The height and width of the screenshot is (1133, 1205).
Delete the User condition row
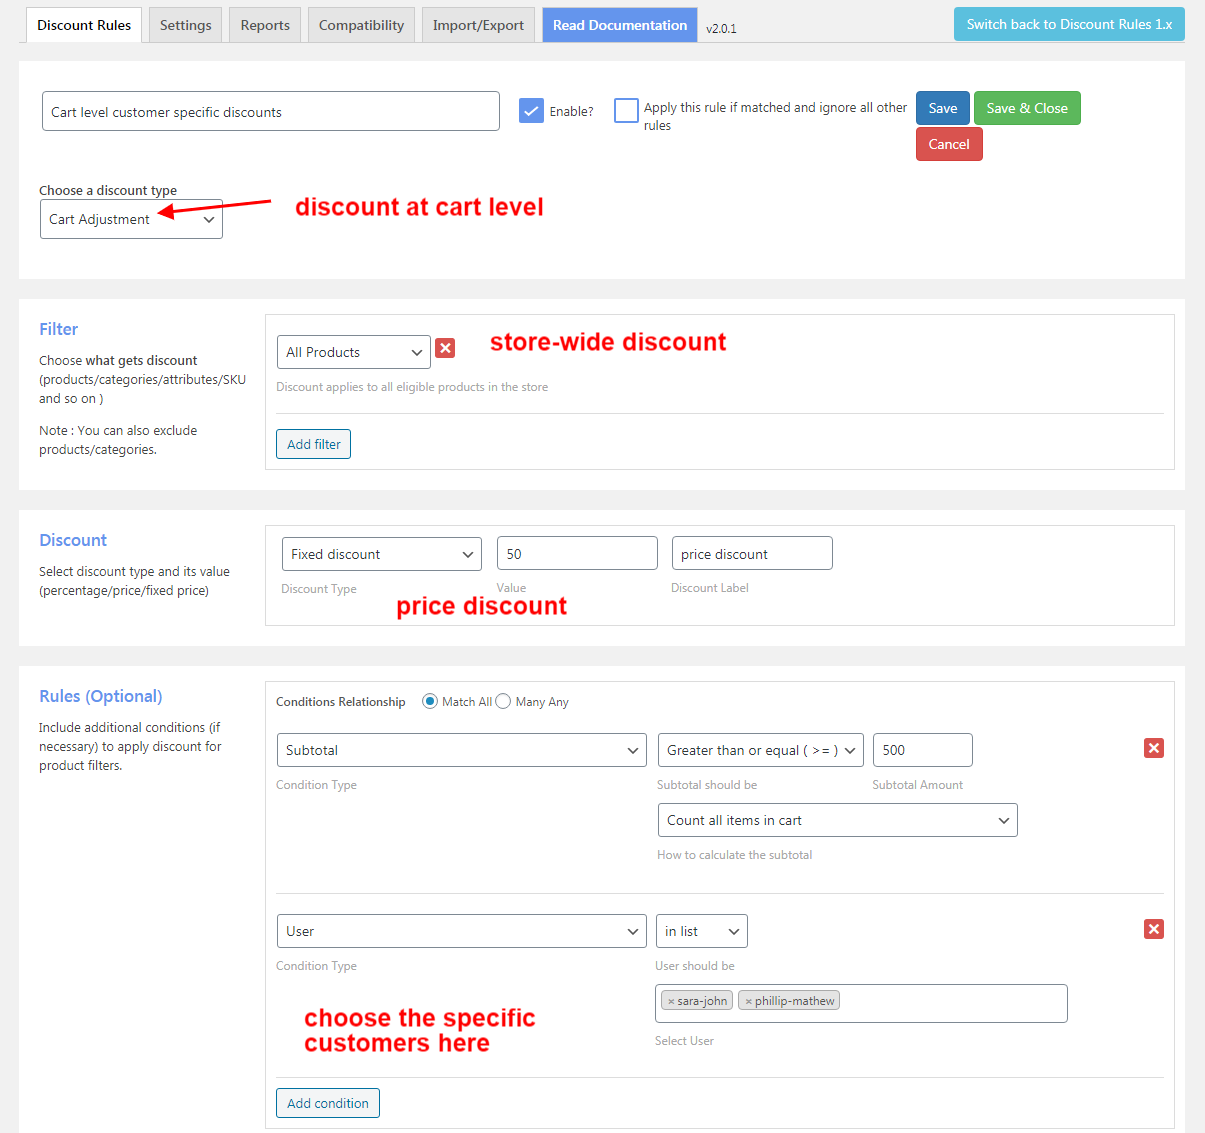pos(1153,929)
